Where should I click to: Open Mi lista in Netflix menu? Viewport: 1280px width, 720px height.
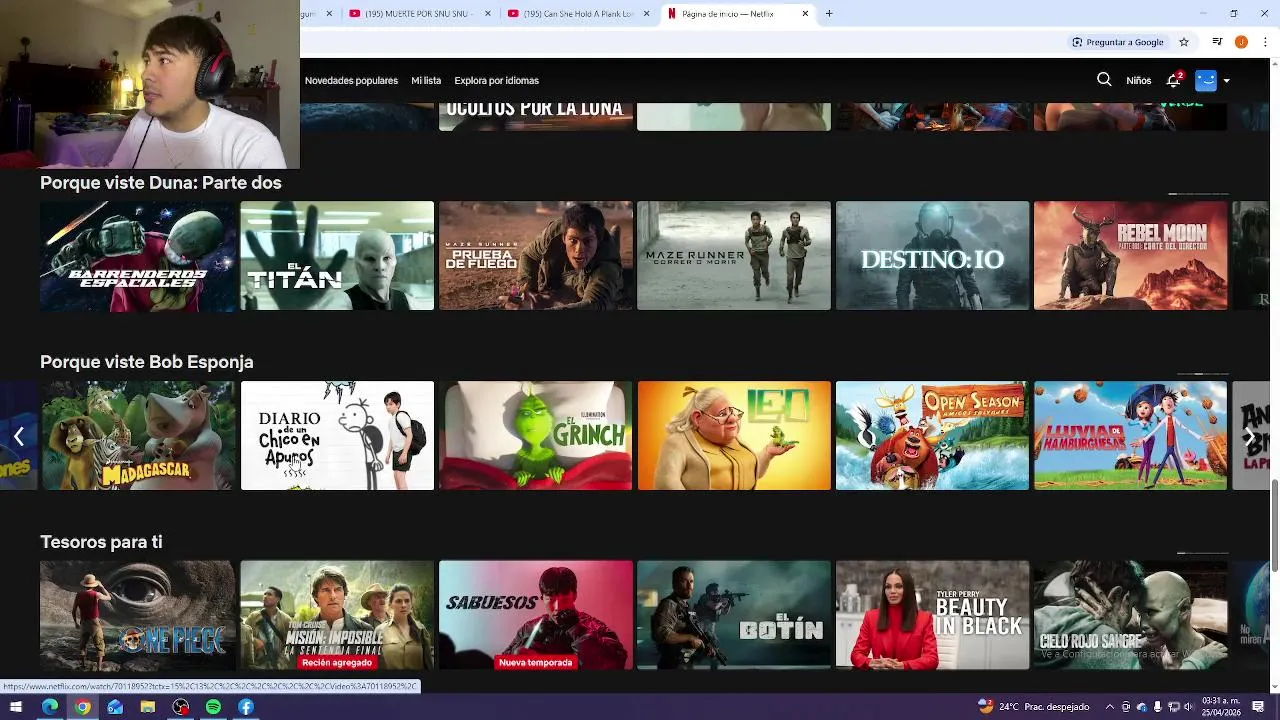(426, 81)
